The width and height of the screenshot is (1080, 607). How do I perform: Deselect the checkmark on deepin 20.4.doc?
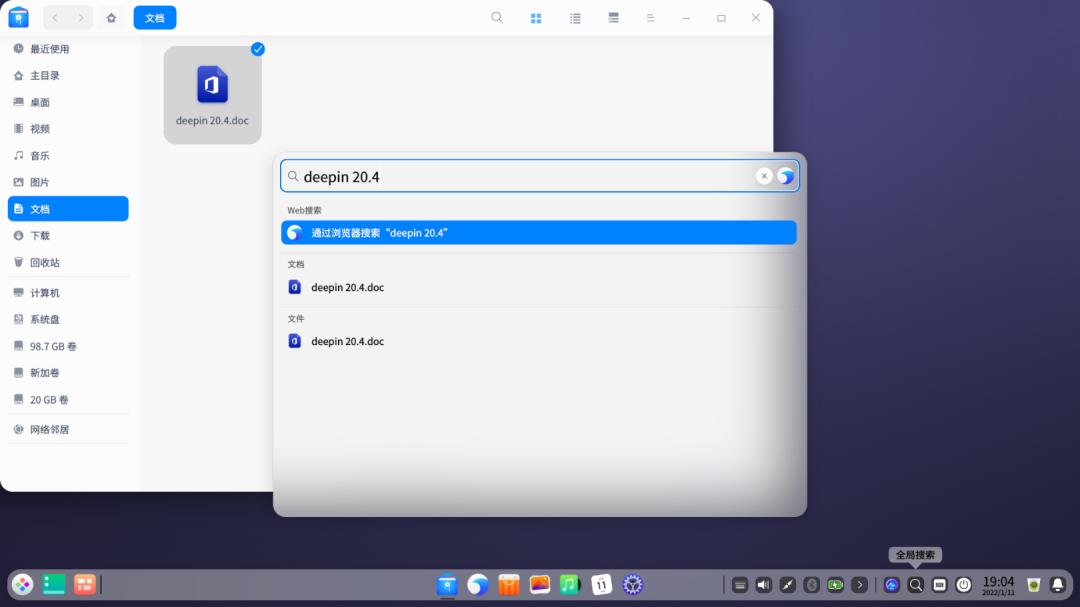[x=257, y=49]
